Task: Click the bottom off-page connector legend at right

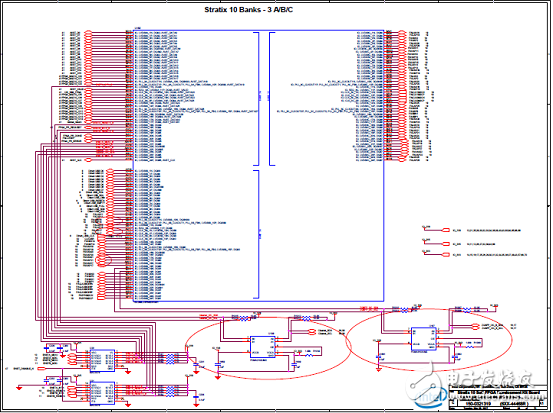Action: [474, 254]
